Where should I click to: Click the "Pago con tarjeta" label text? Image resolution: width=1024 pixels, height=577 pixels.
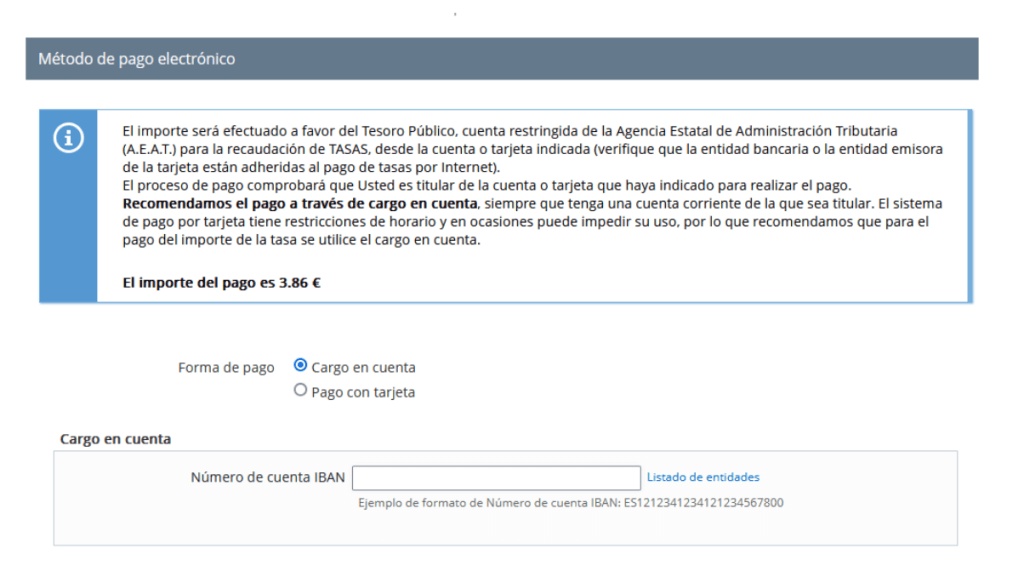[363, 392]
